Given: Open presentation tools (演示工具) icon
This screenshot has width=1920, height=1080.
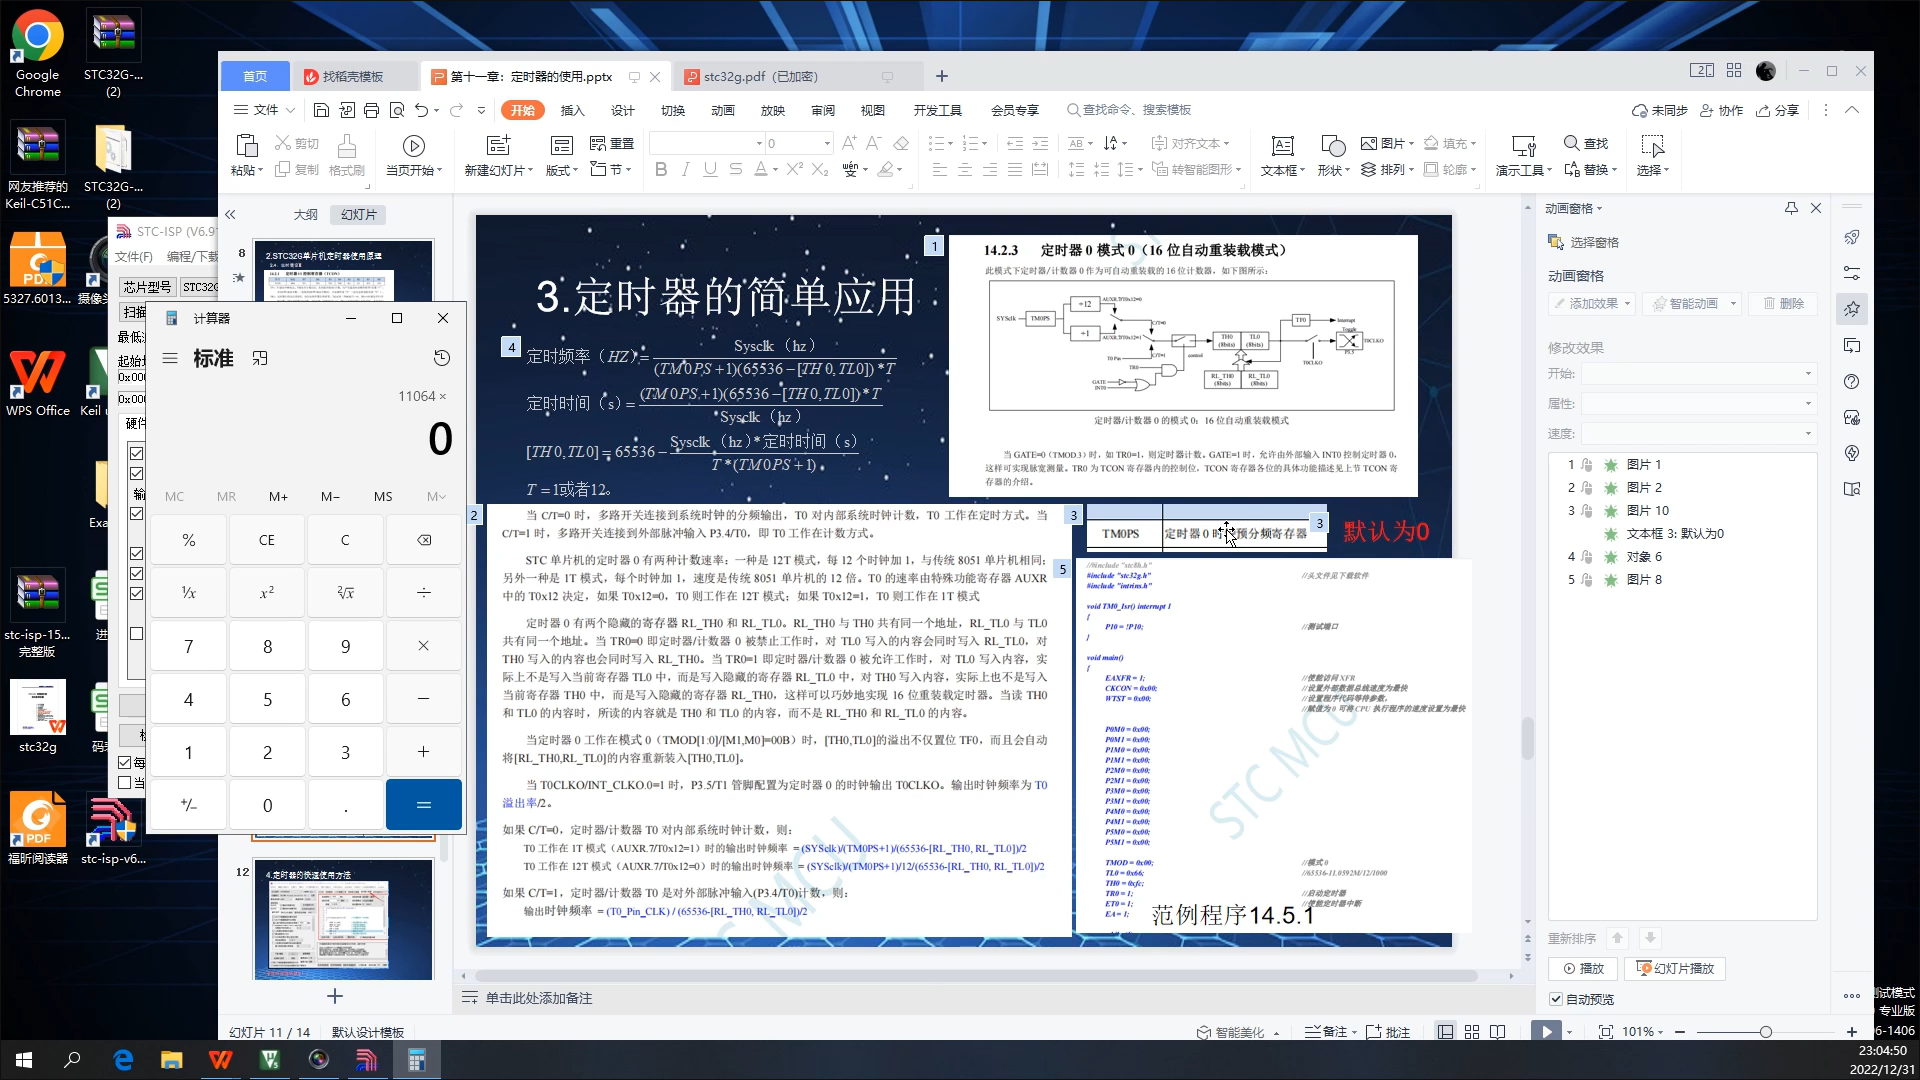Looking at the screenshot, I should point(1523,146).
